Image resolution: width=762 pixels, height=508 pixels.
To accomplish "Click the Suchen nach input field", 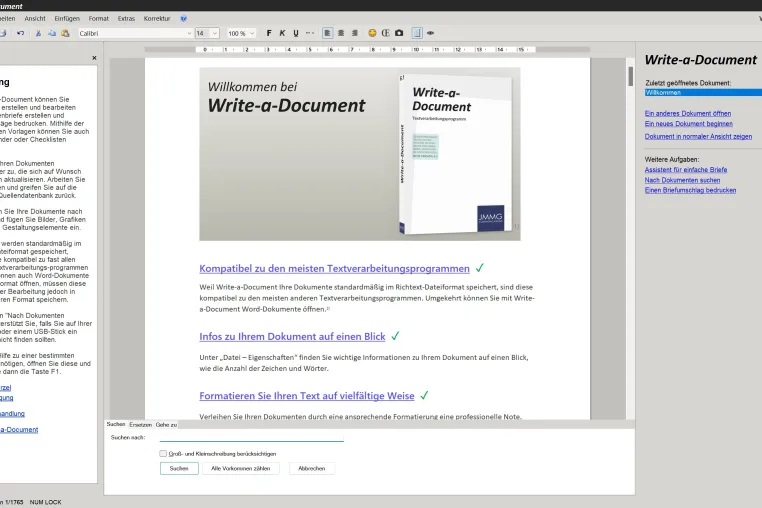I will (252, 437).
